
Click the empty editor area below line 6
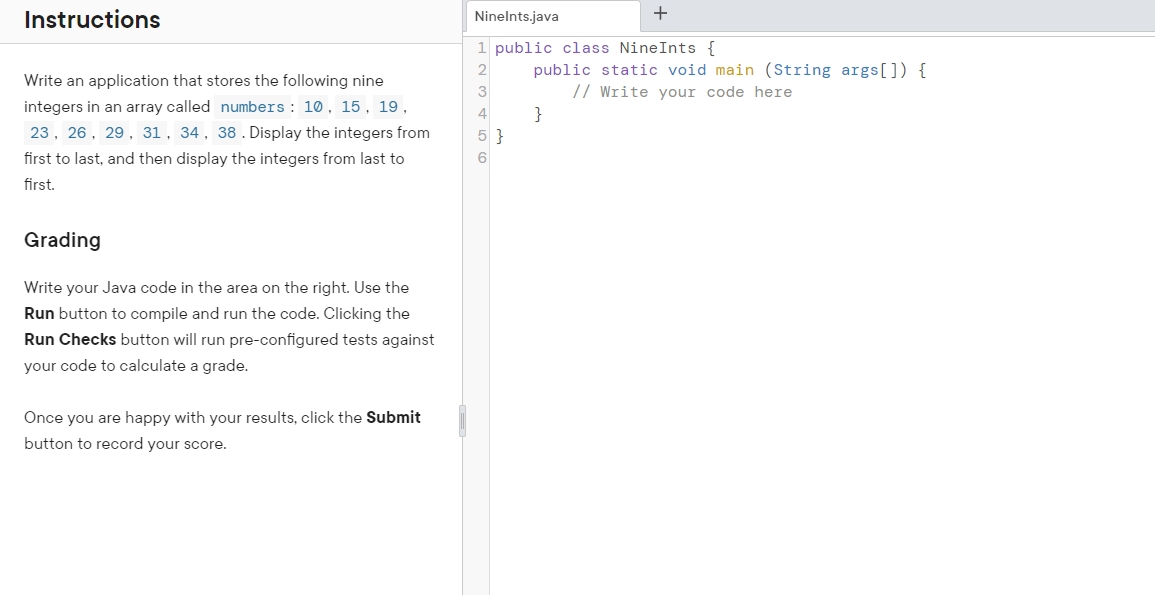click(750, 300)
